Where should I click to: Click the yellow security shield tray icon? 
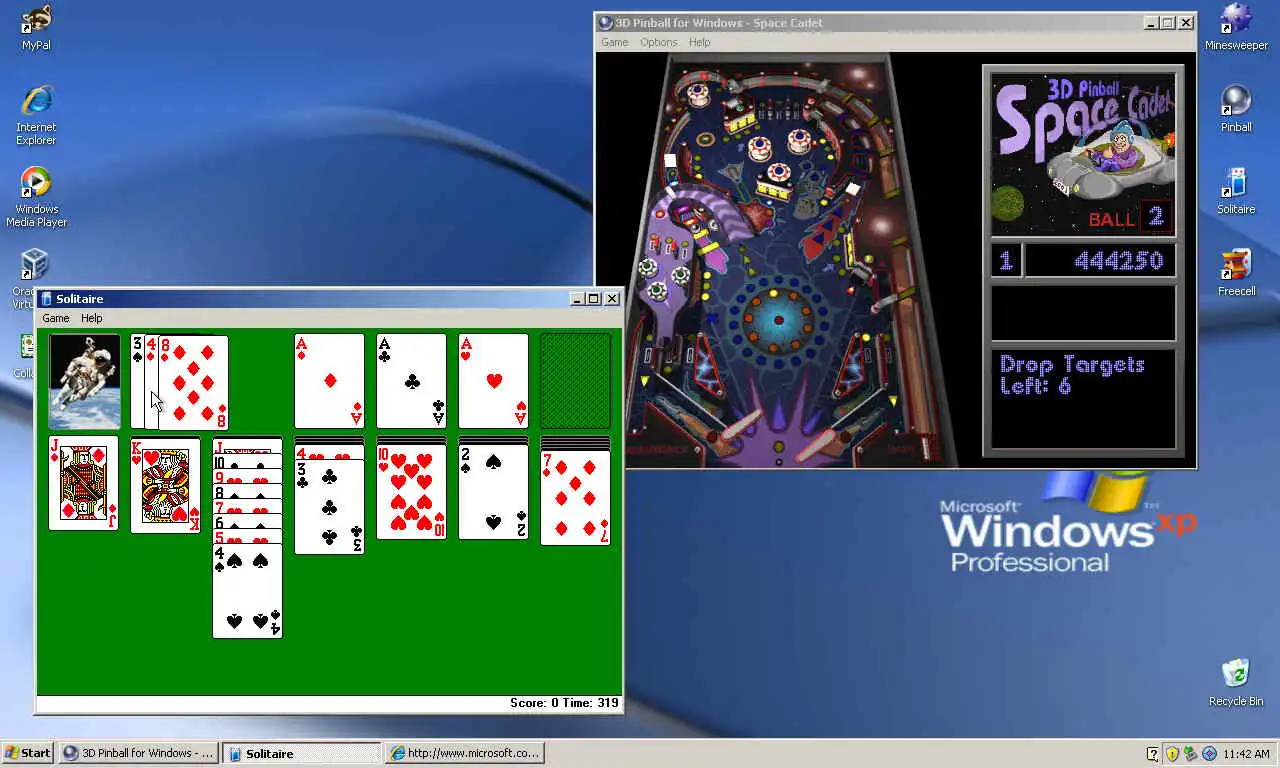point(1173,753)
